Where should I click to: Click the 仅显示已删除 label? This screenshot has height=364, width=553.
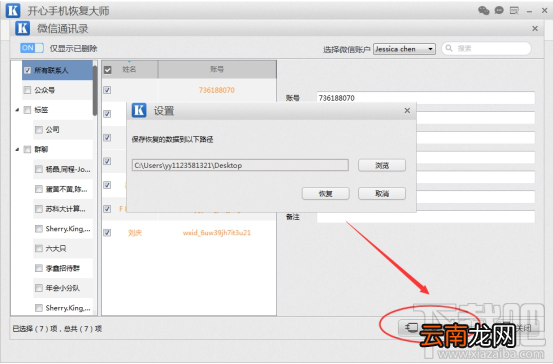tap(73, 48)
